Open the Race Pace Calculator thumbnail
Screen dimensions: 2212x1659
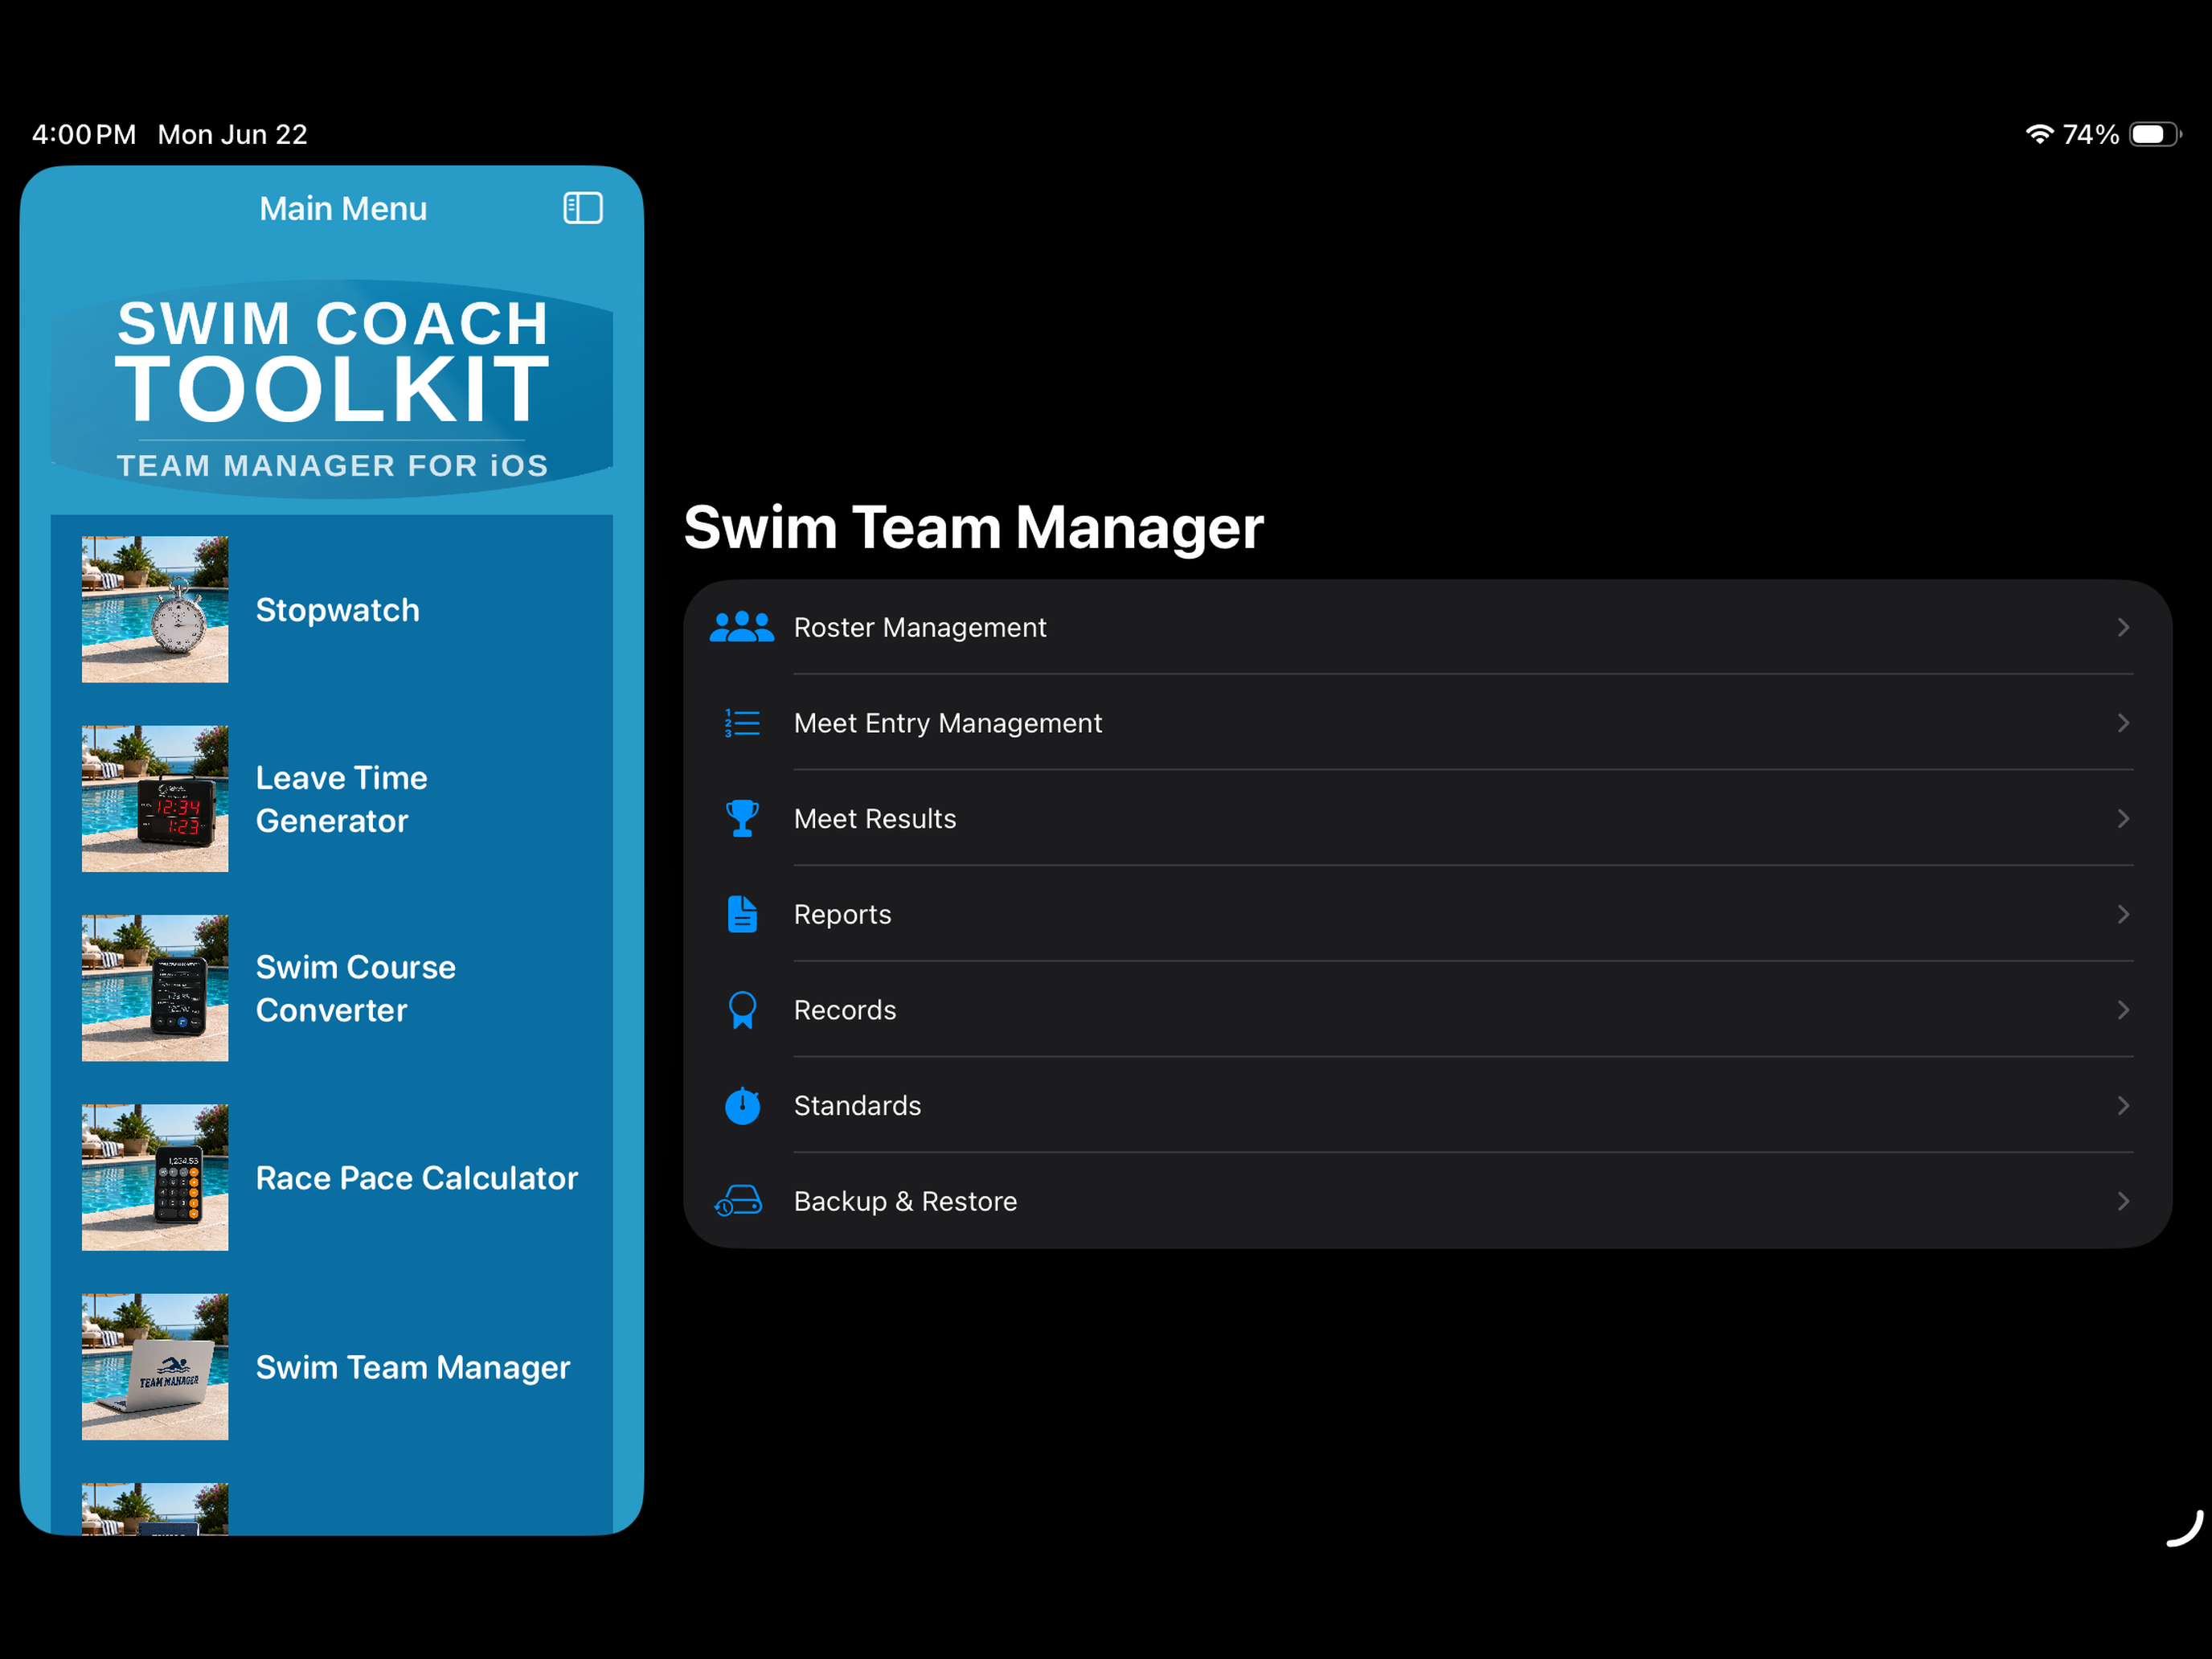155,1177
